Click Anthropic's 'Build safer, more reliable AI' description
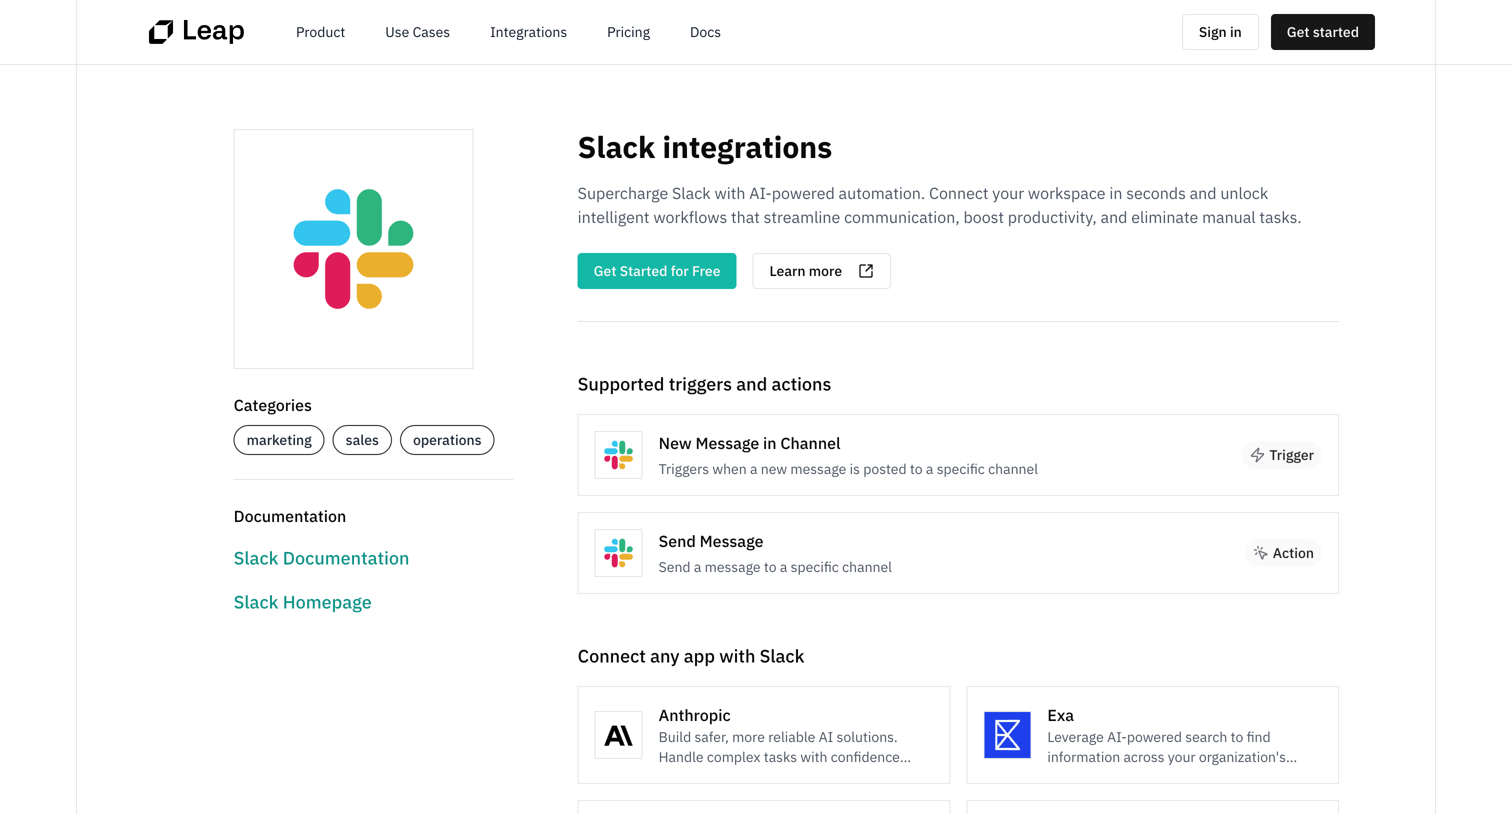Screen dimensions: 1512x814 coord(785,747)
